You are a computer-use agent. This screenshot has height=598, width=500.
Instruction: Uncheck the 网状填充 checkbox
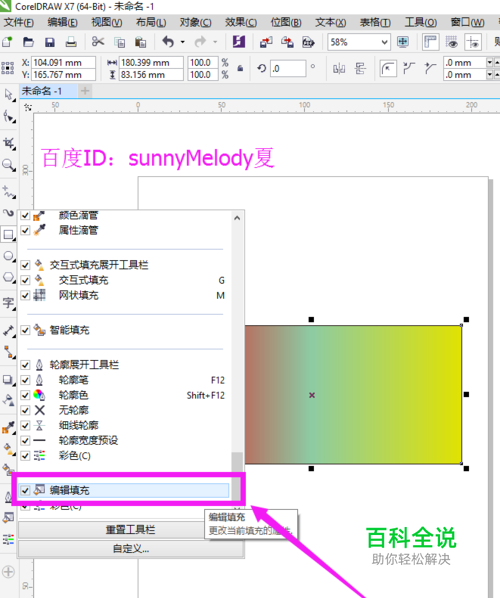pyautogui.click(x=25, y=296)
